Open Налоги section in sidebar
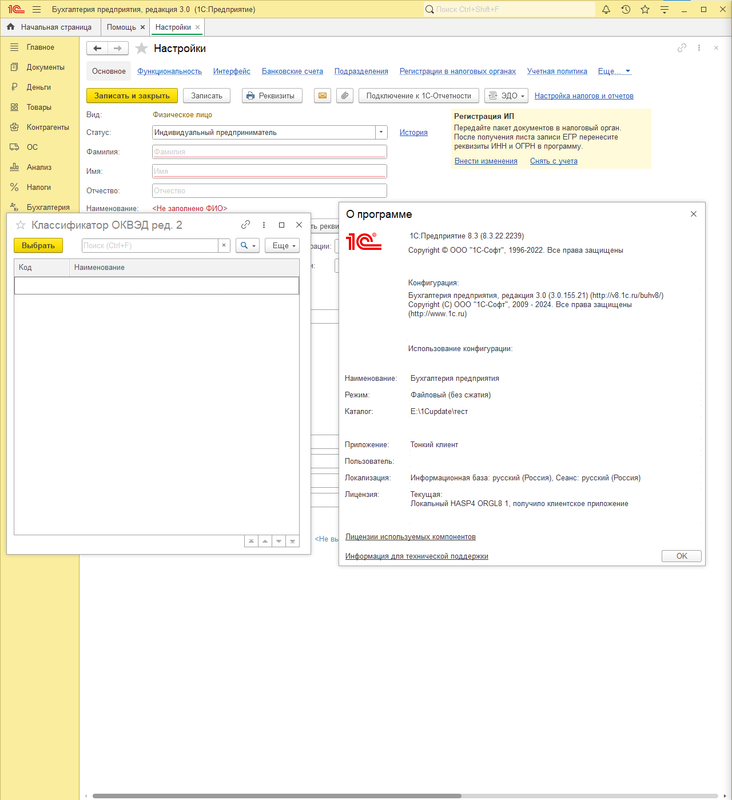The height and width of the screenshot is (800, 732). (38, 187)
